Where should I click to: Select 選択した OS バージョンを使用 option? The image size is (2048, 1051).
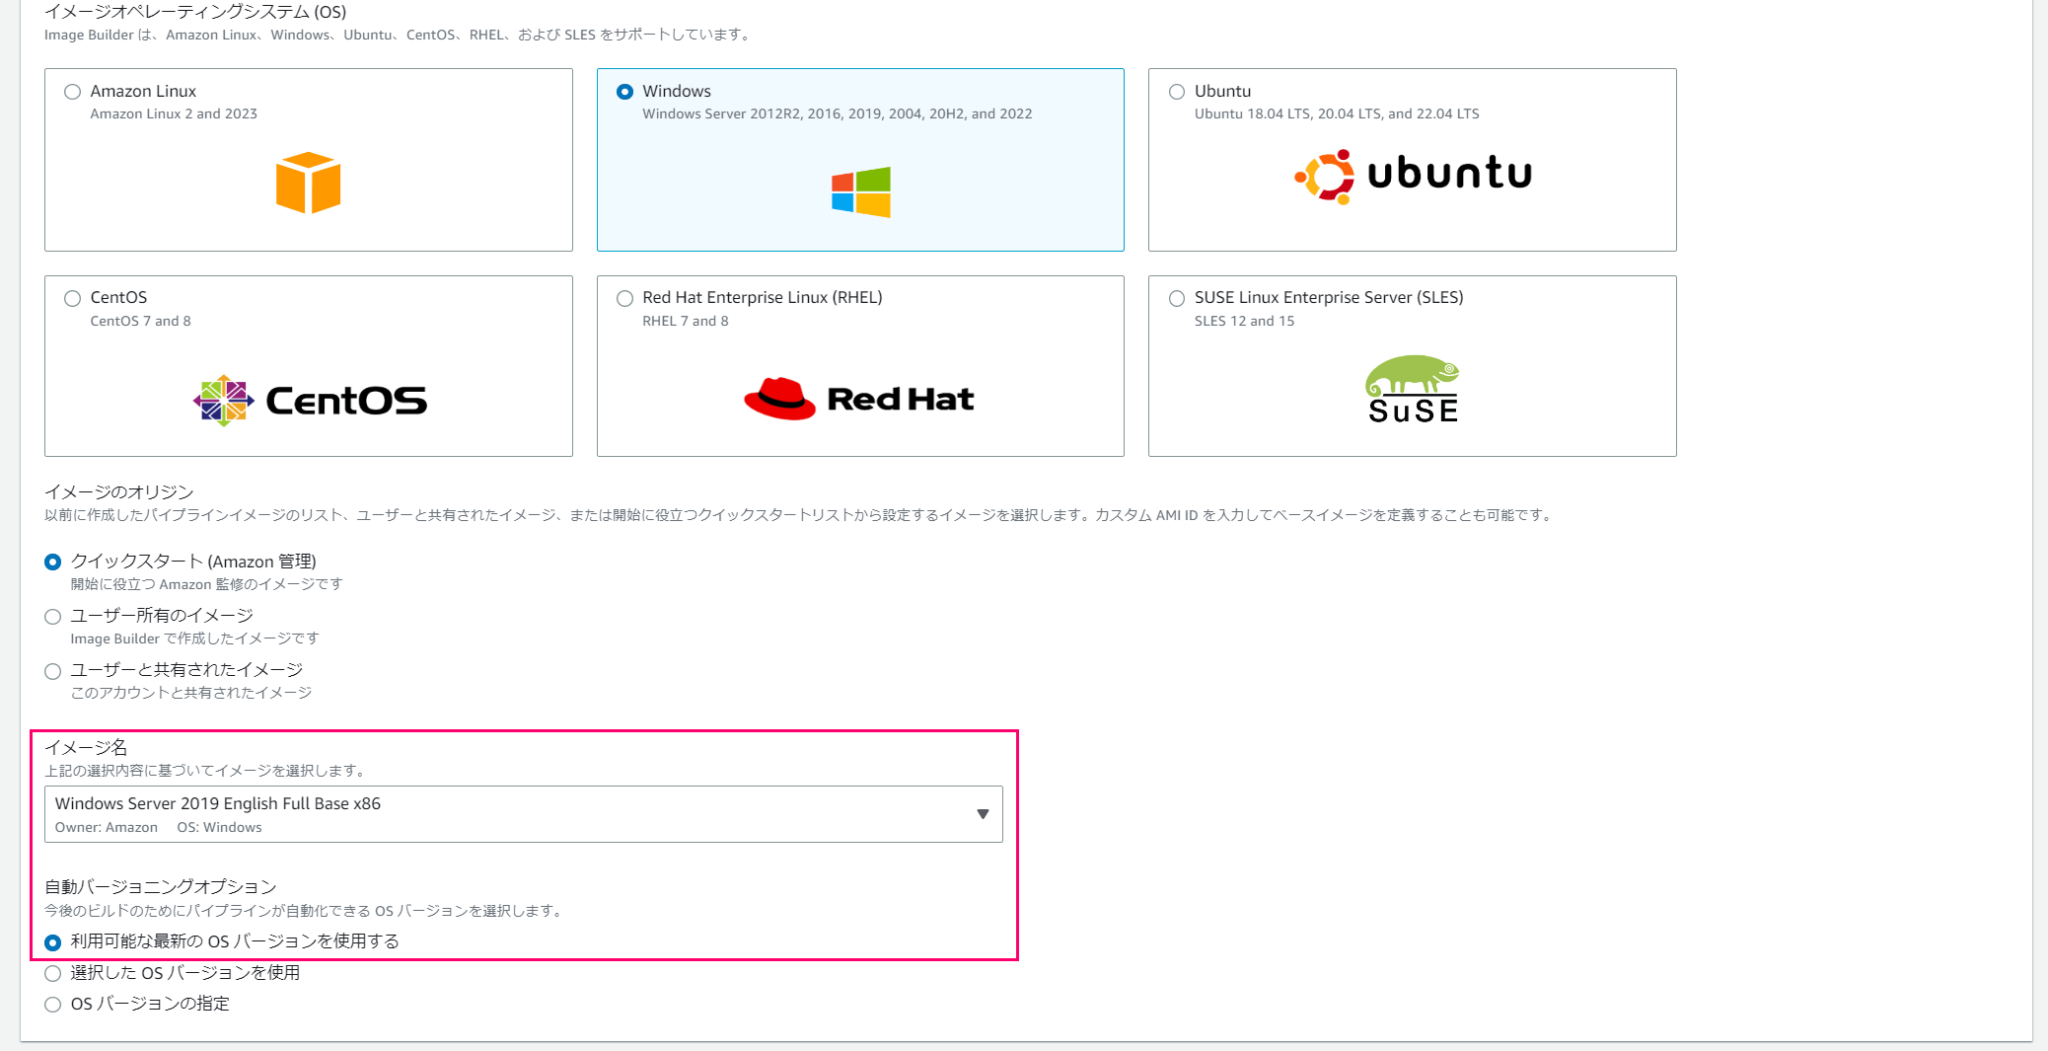(x=52, y=973)
